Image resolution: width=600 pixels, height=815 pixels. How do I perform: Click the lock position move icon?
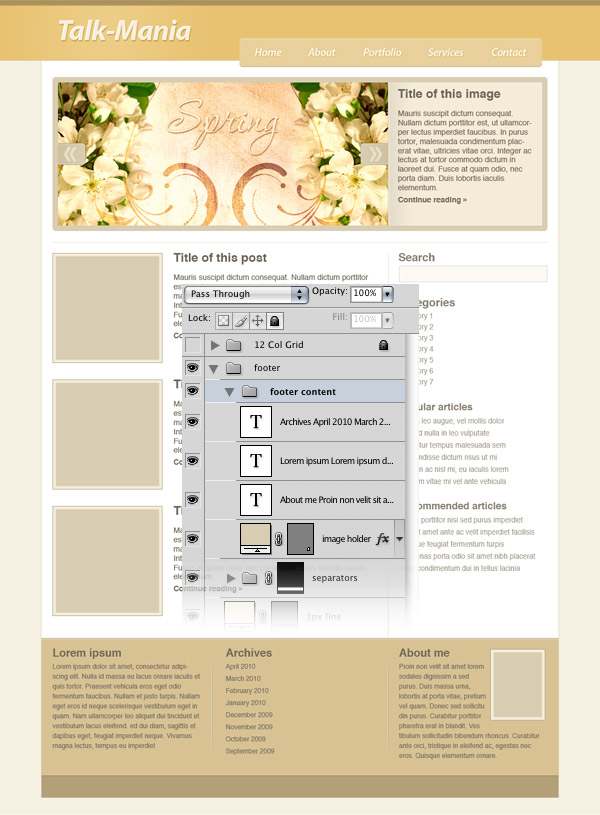pos(257,321)
